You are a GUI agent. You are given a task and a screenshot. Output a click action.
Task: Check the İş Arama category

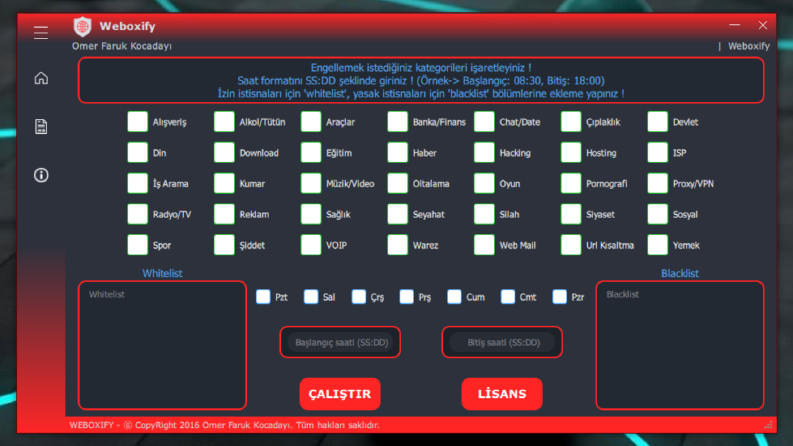click(x=137, y=184)
